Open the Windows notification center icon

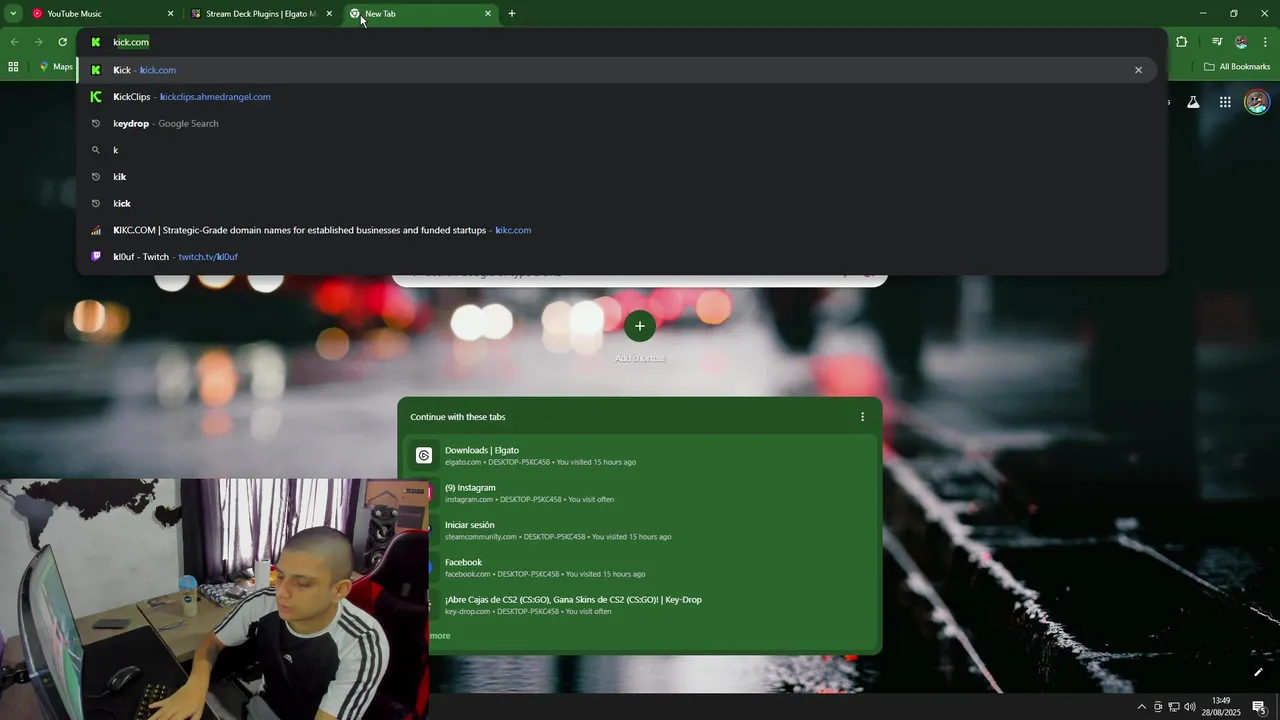[1259, 707]
